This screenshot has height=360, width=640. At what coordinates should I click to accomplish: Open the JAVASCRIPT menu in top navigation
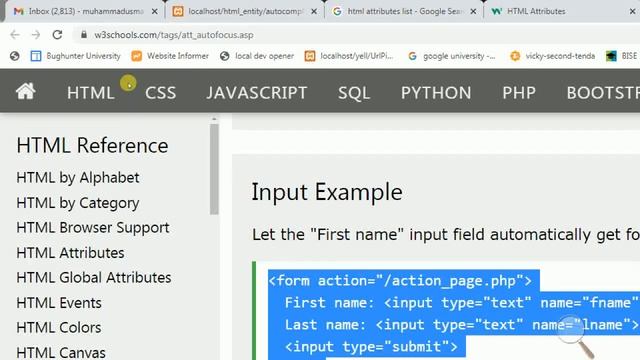tap(257, 93)
